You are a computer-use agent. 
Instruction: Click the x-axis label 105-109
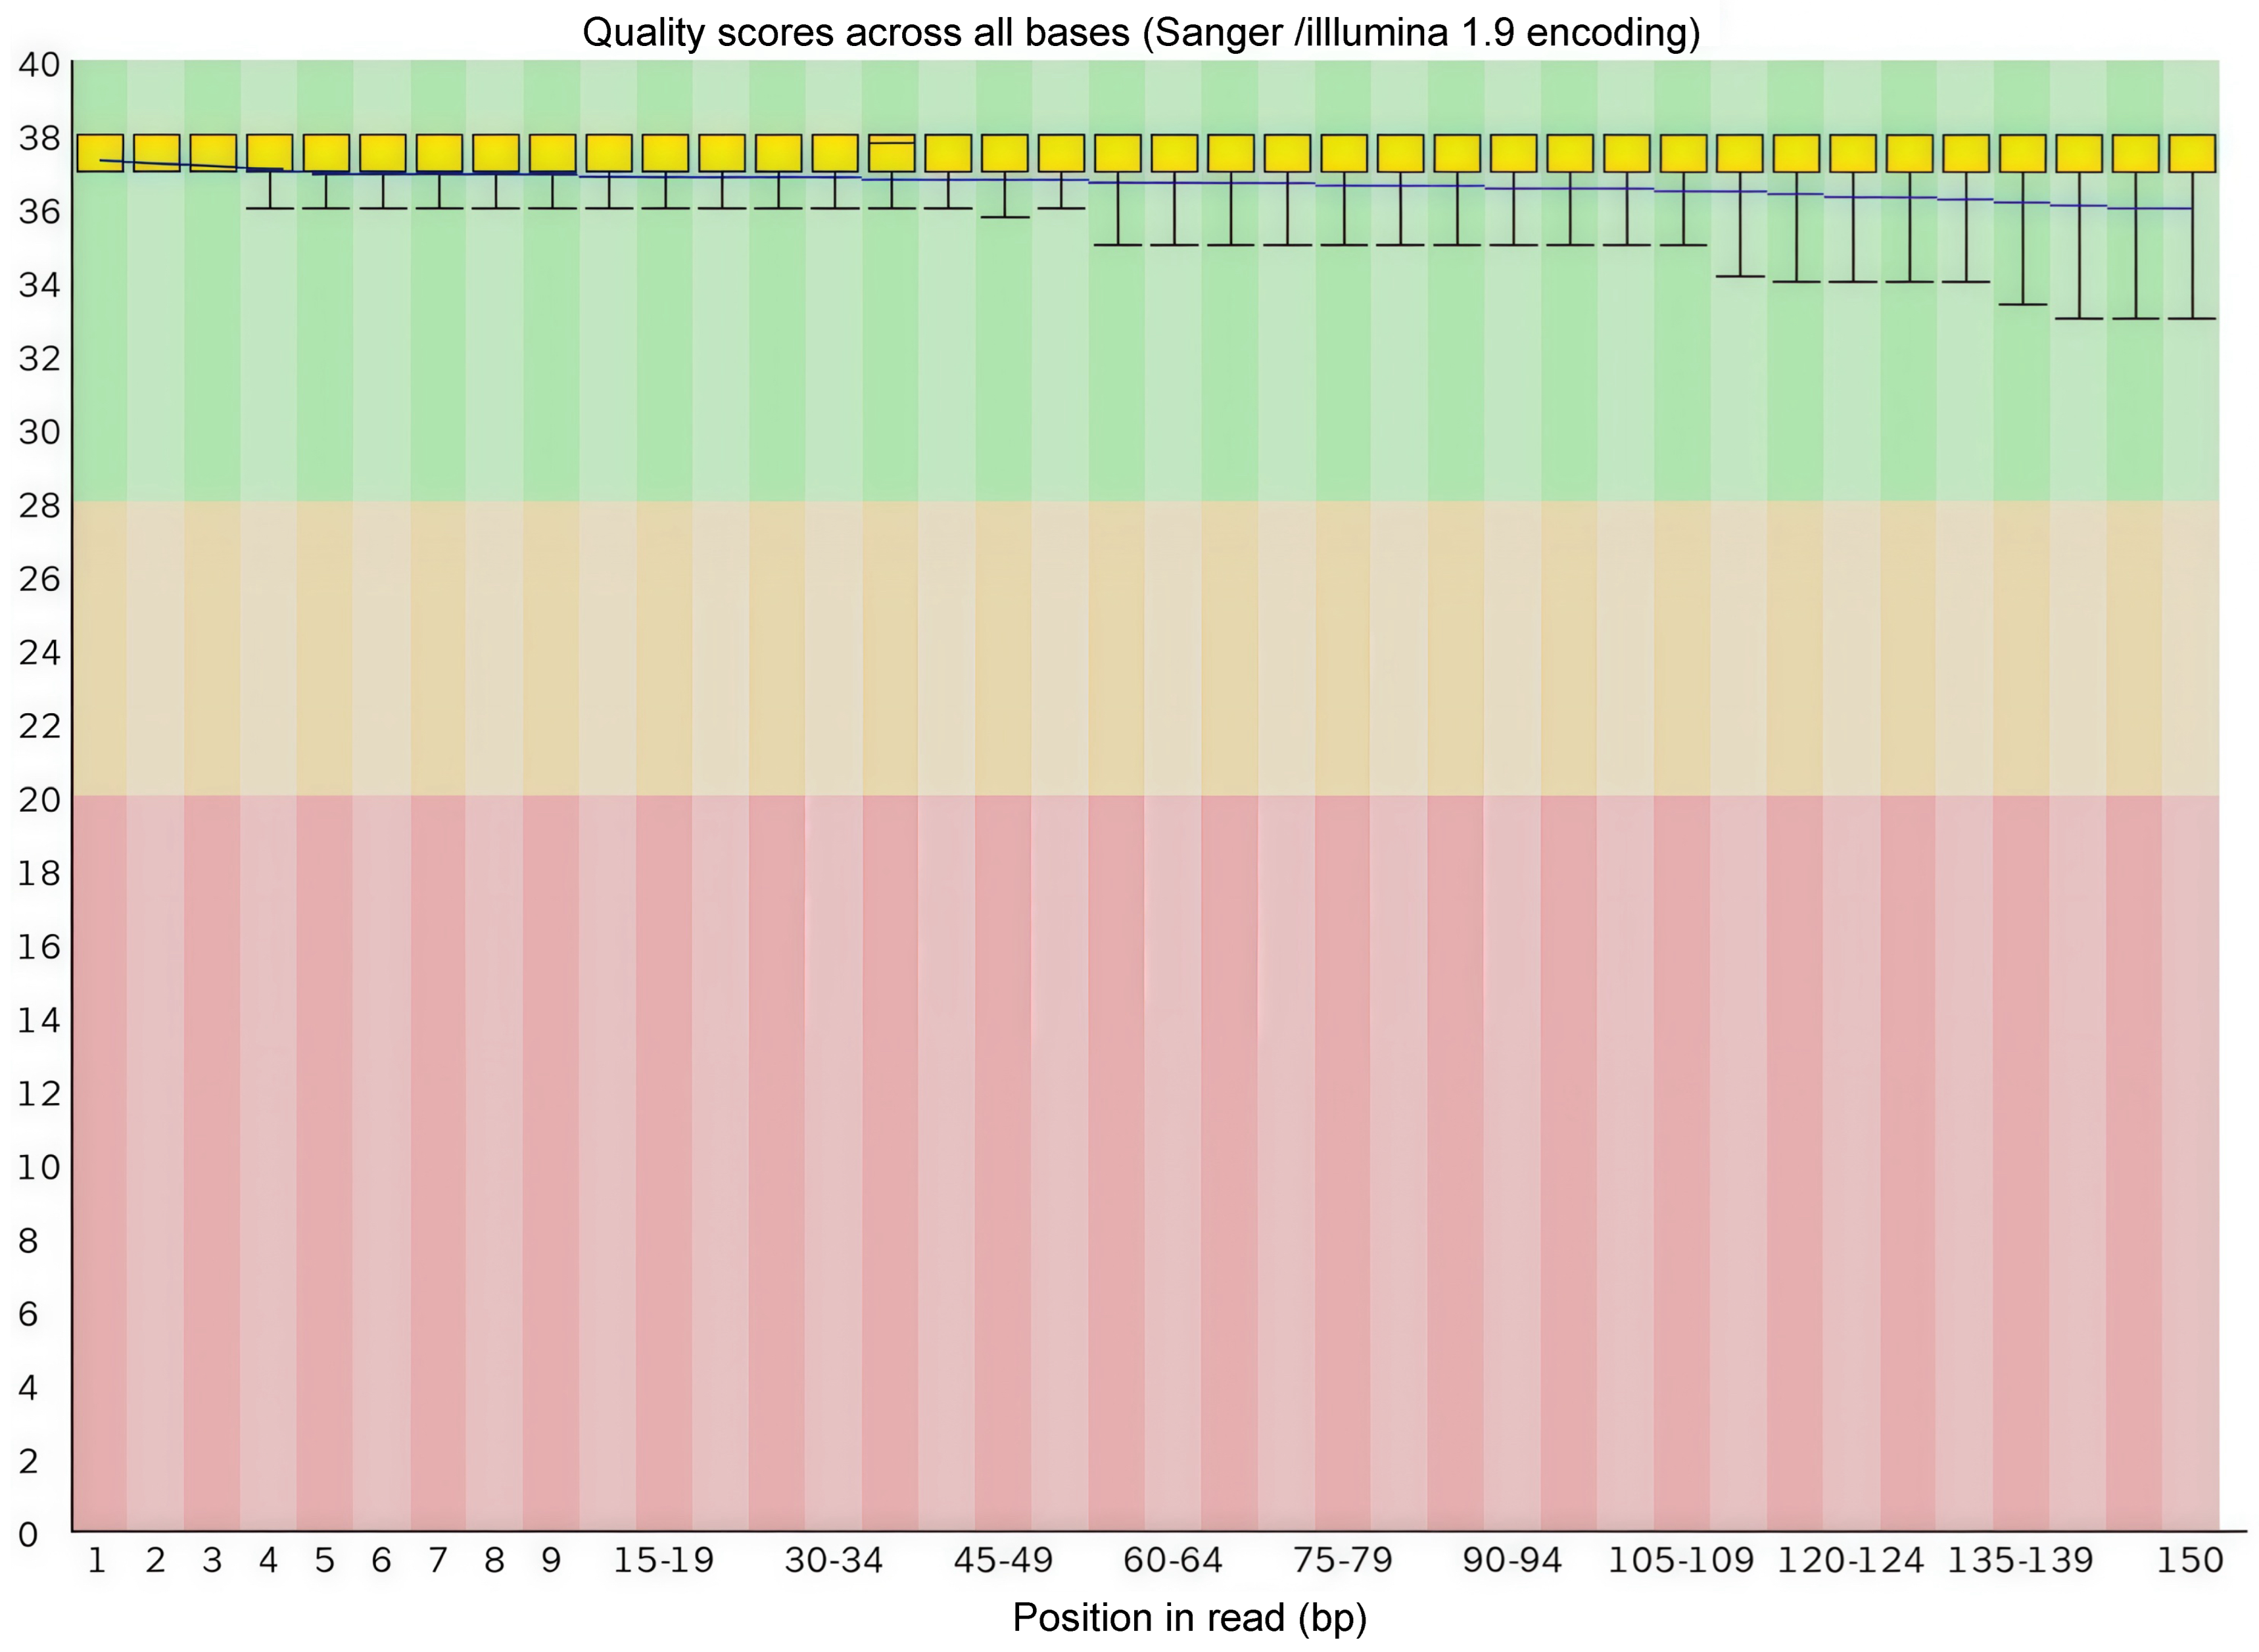pyautogui.click(x=1681, y=1560)
